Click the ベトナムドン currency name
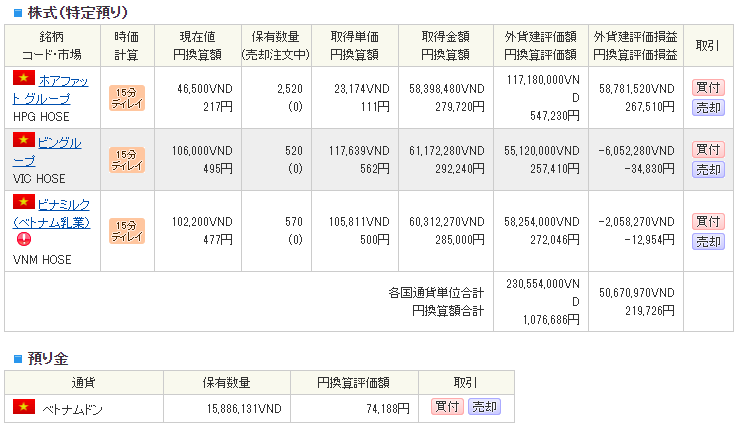Image resolution: width=740 pixels, height=432 pixels. tap(72, 409)
